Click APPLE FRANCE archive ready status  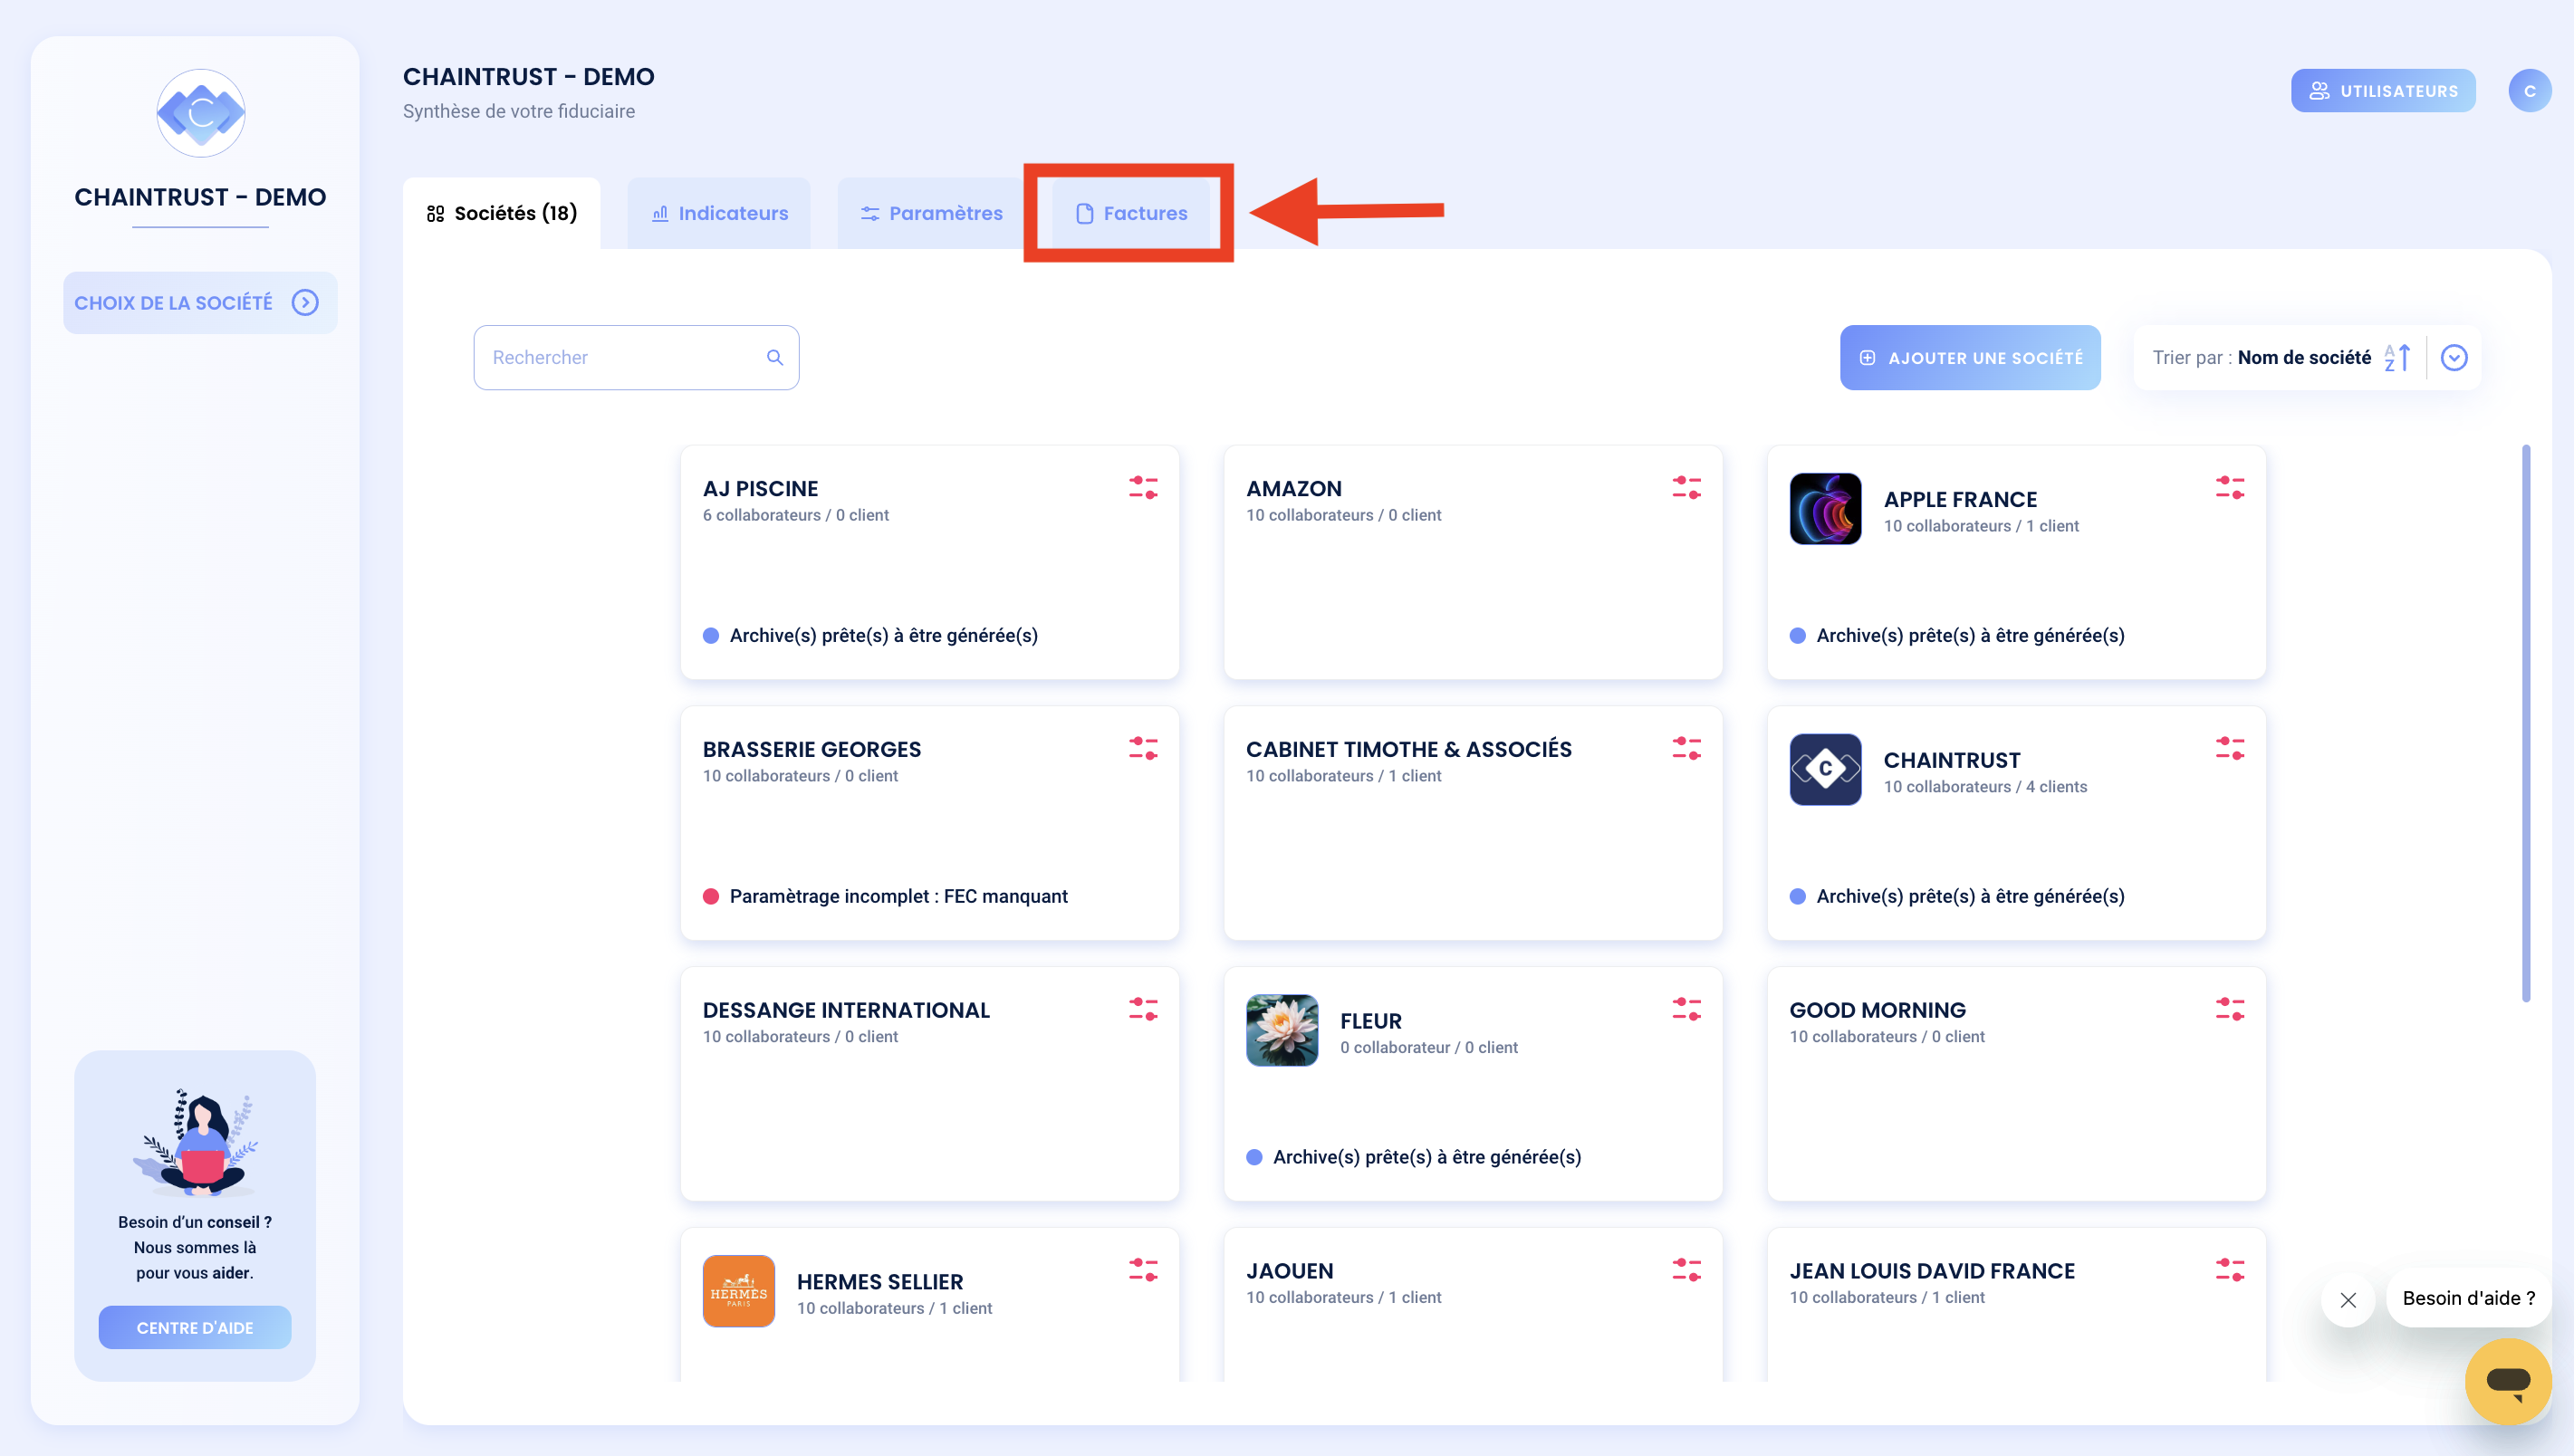click(x=1957, y=635)
